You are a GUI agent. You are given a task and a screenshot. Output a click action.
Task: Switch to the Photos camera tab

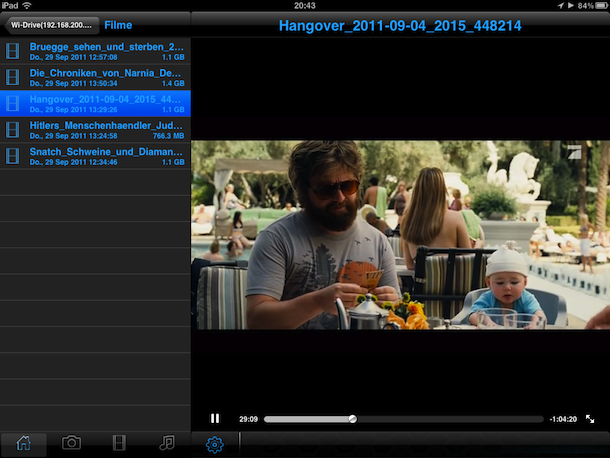(71, 443)
